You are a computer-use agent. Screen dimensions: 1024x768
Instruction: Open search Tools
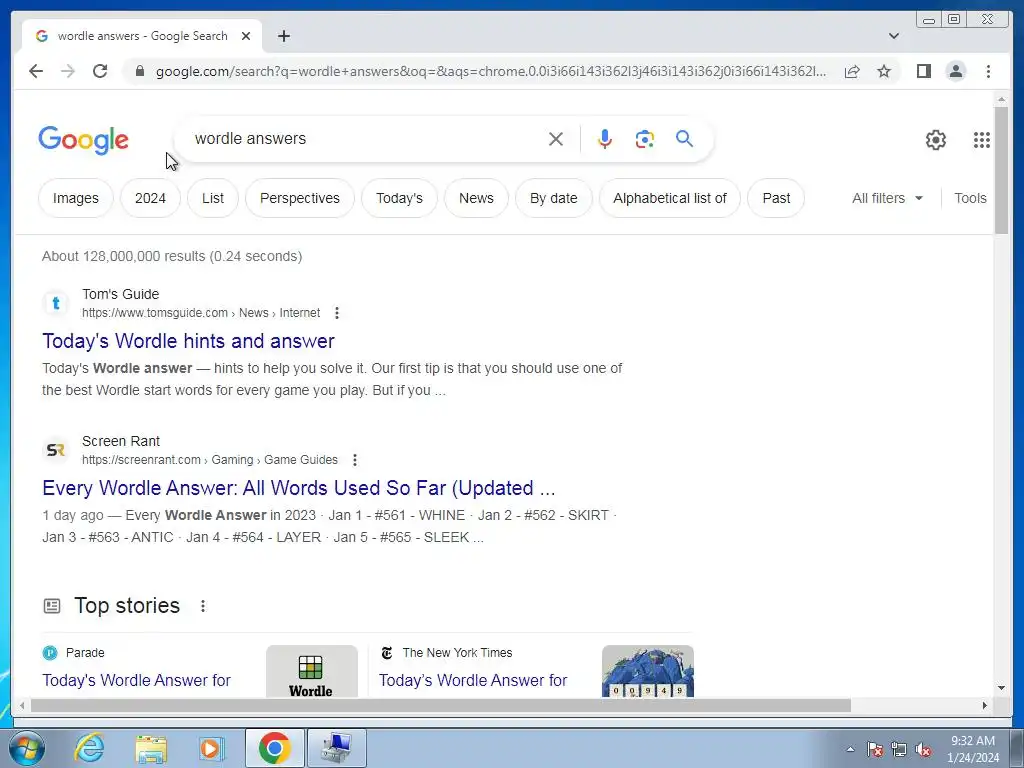[970, 198]
